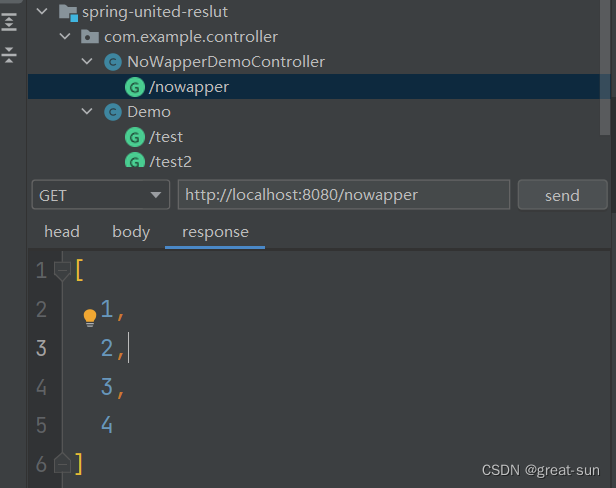
Task: Click line number 5 in the gutter
Action: click(x=41, y=426)
